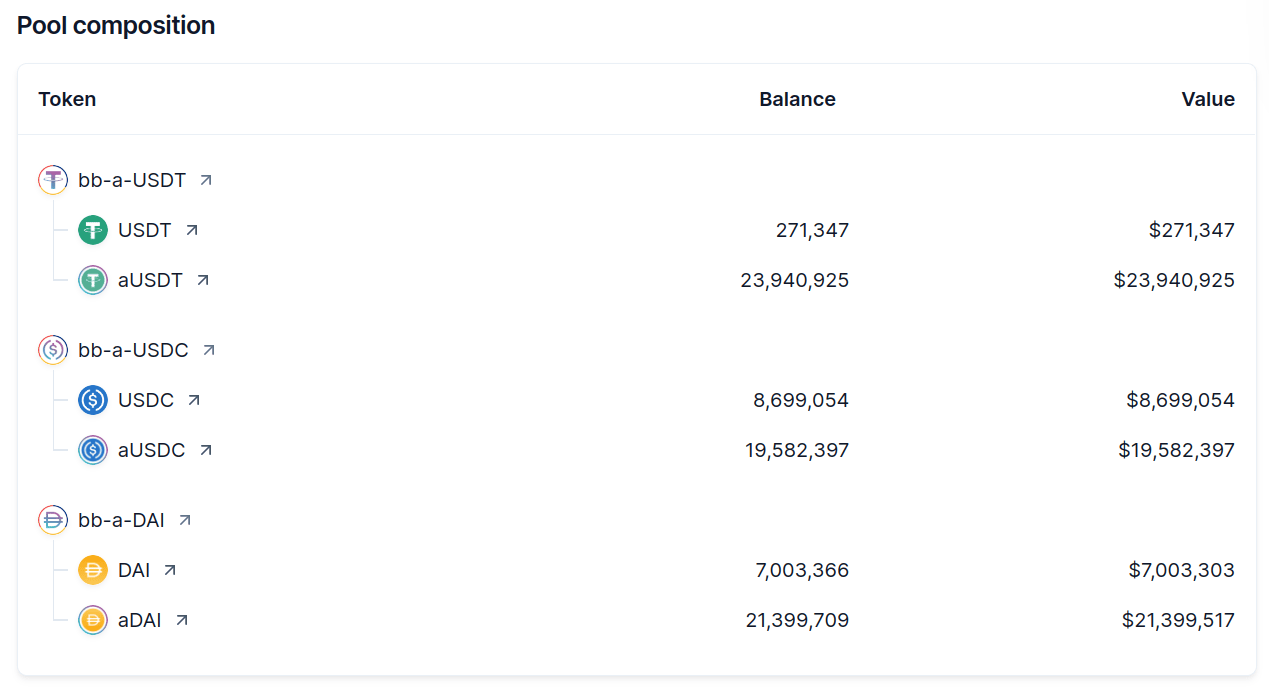Click the aUSDT token icon

[x=93, y=280]
